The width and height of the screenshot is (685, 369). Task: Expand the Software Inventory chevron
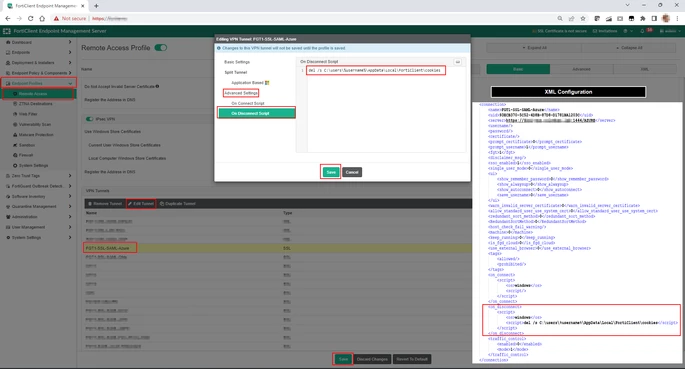coord(70,196)
